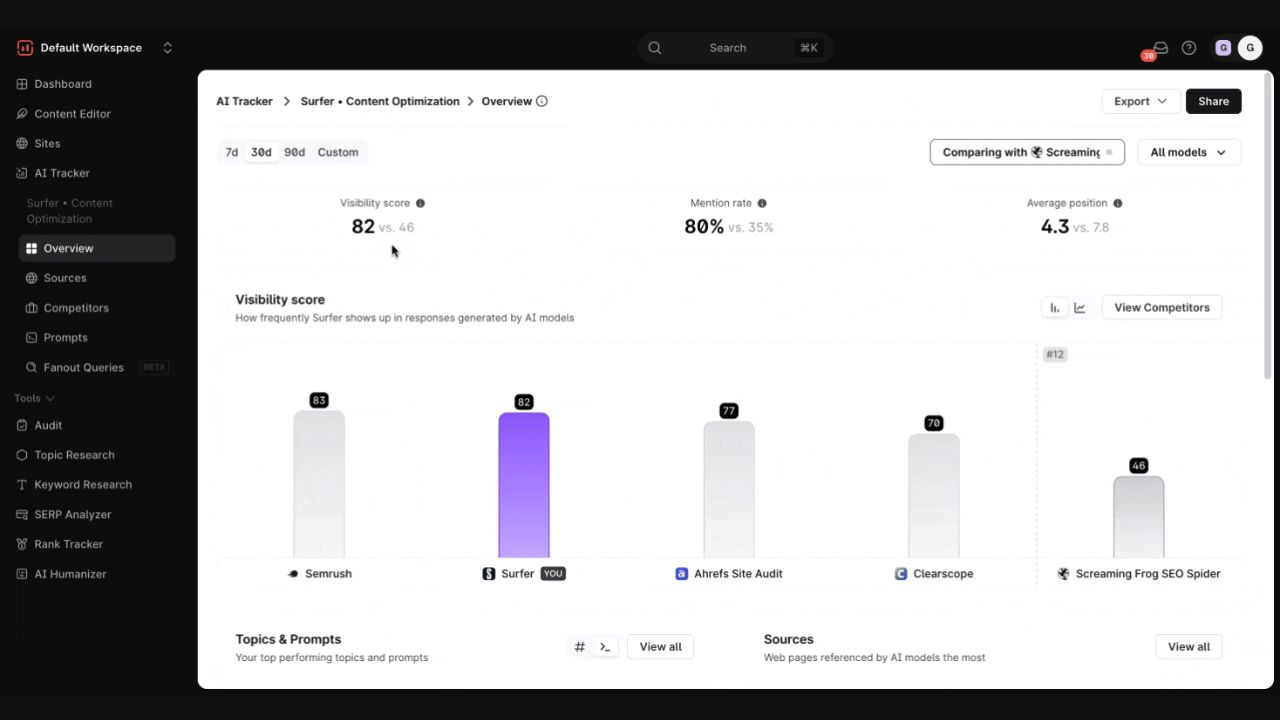The height and width of the screenshot is (720, 1280).
Task: Click the Visibility score info icon
Action: [x=420, y=203]
